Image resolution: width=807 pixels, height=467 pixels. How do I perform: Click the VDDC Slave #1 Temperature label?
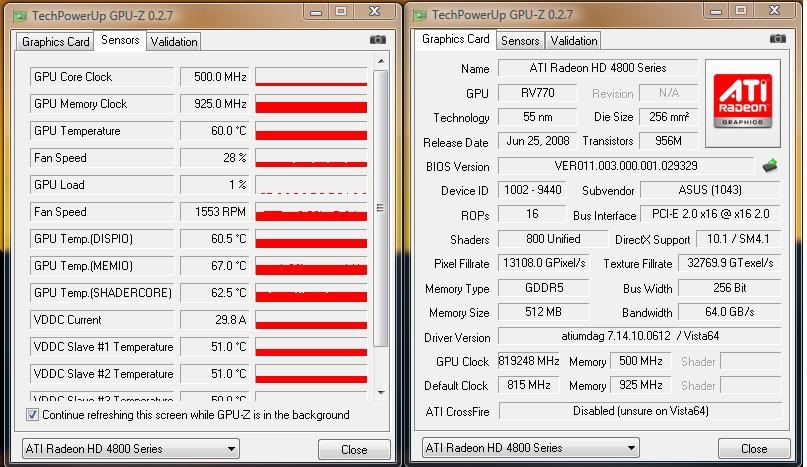101,347
